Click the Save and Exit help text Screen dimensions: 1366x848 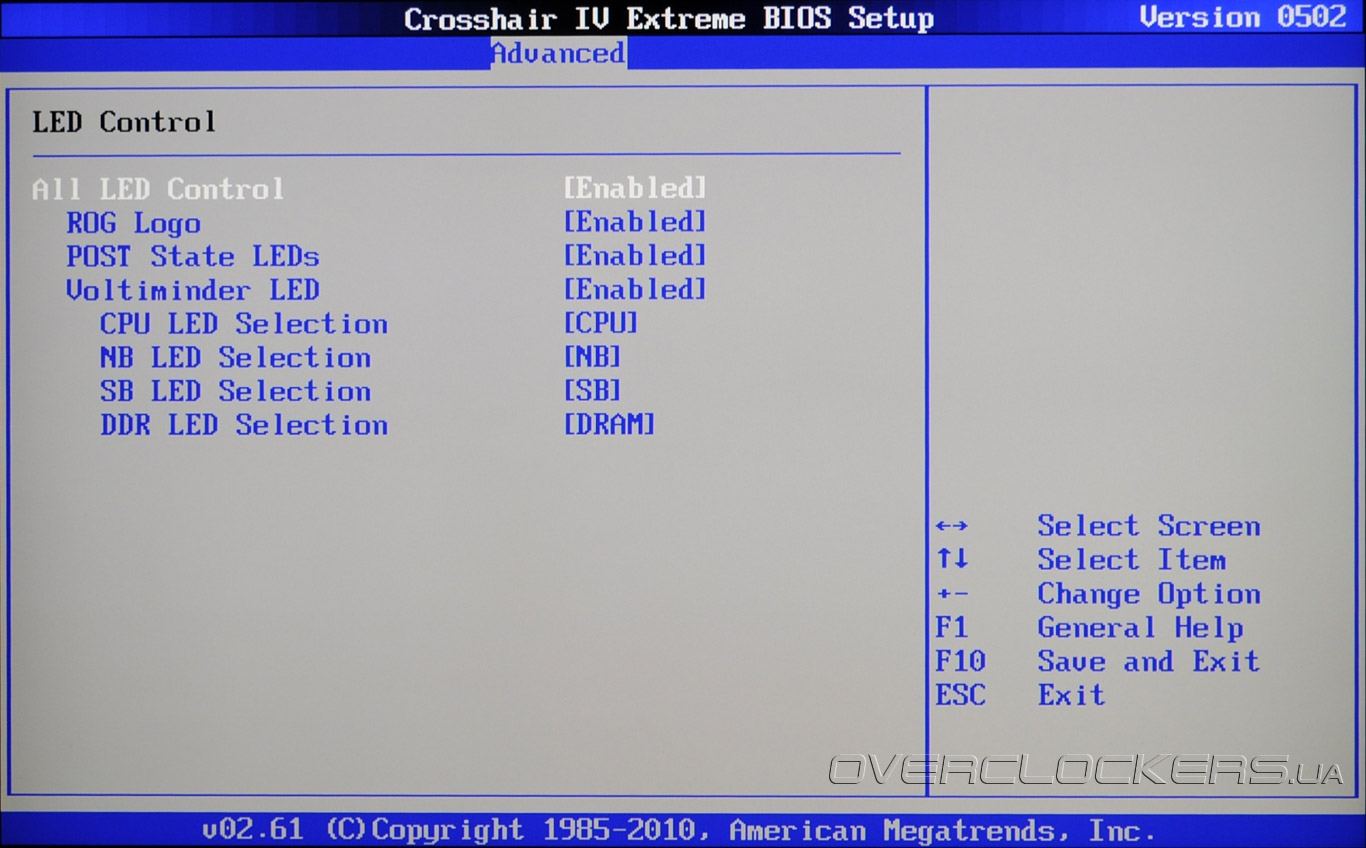pyautogui.click(x=1149, y=661)
